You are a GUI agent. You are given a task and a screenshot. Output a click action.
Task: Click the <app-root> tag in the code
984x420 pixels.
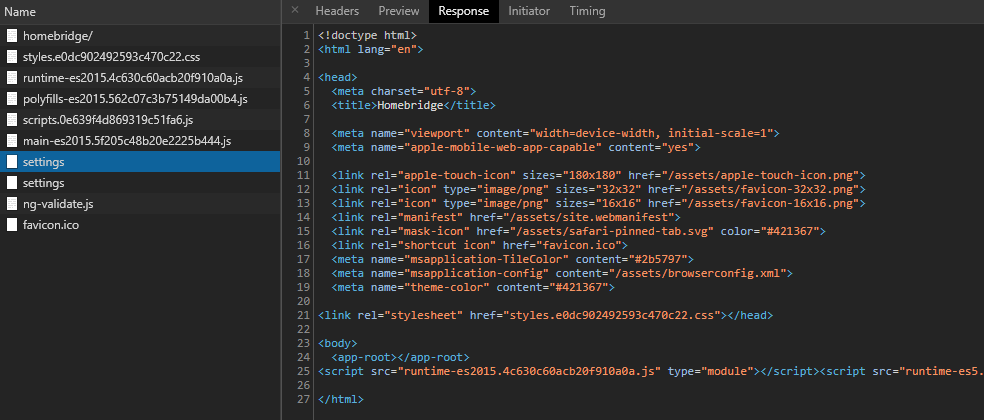(364, 357)
